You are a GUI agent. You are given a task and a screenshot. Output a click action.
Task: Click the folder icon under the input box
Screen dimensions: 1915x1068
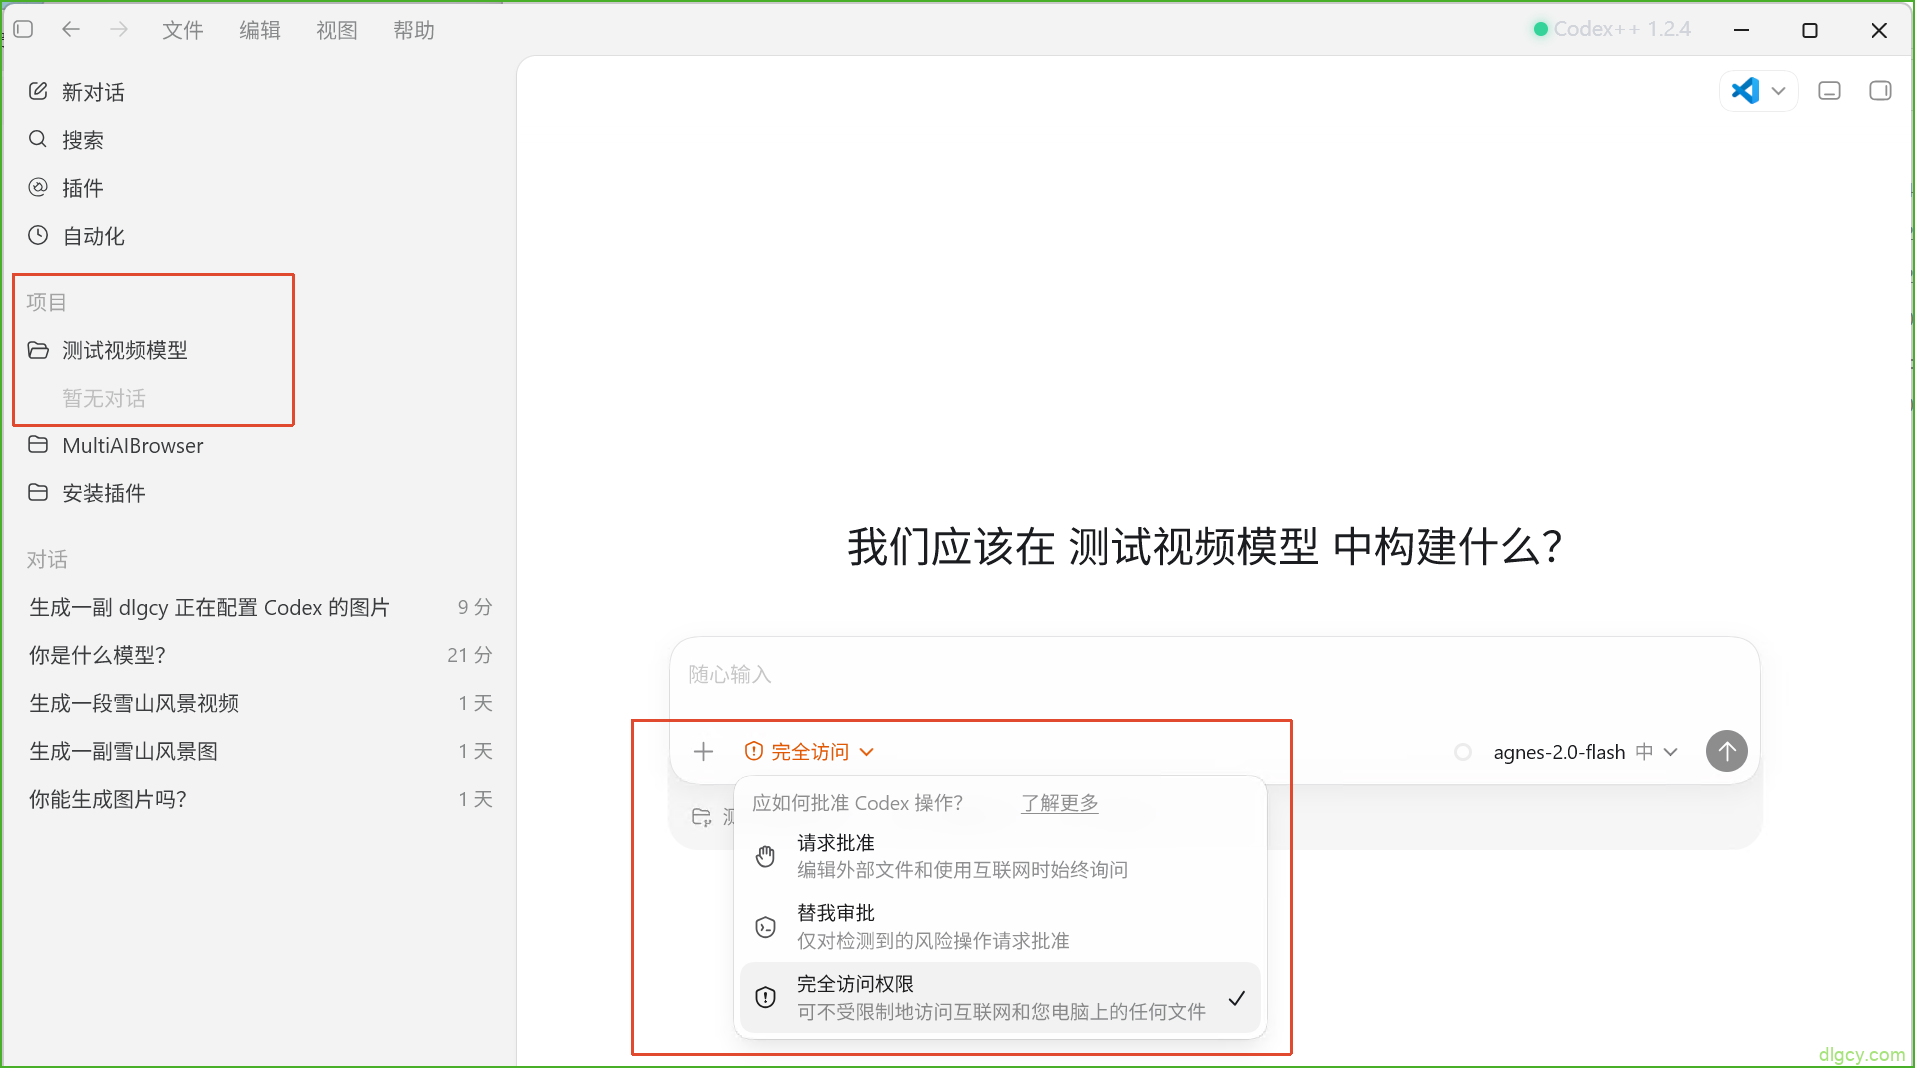click(x=701, y=817)
